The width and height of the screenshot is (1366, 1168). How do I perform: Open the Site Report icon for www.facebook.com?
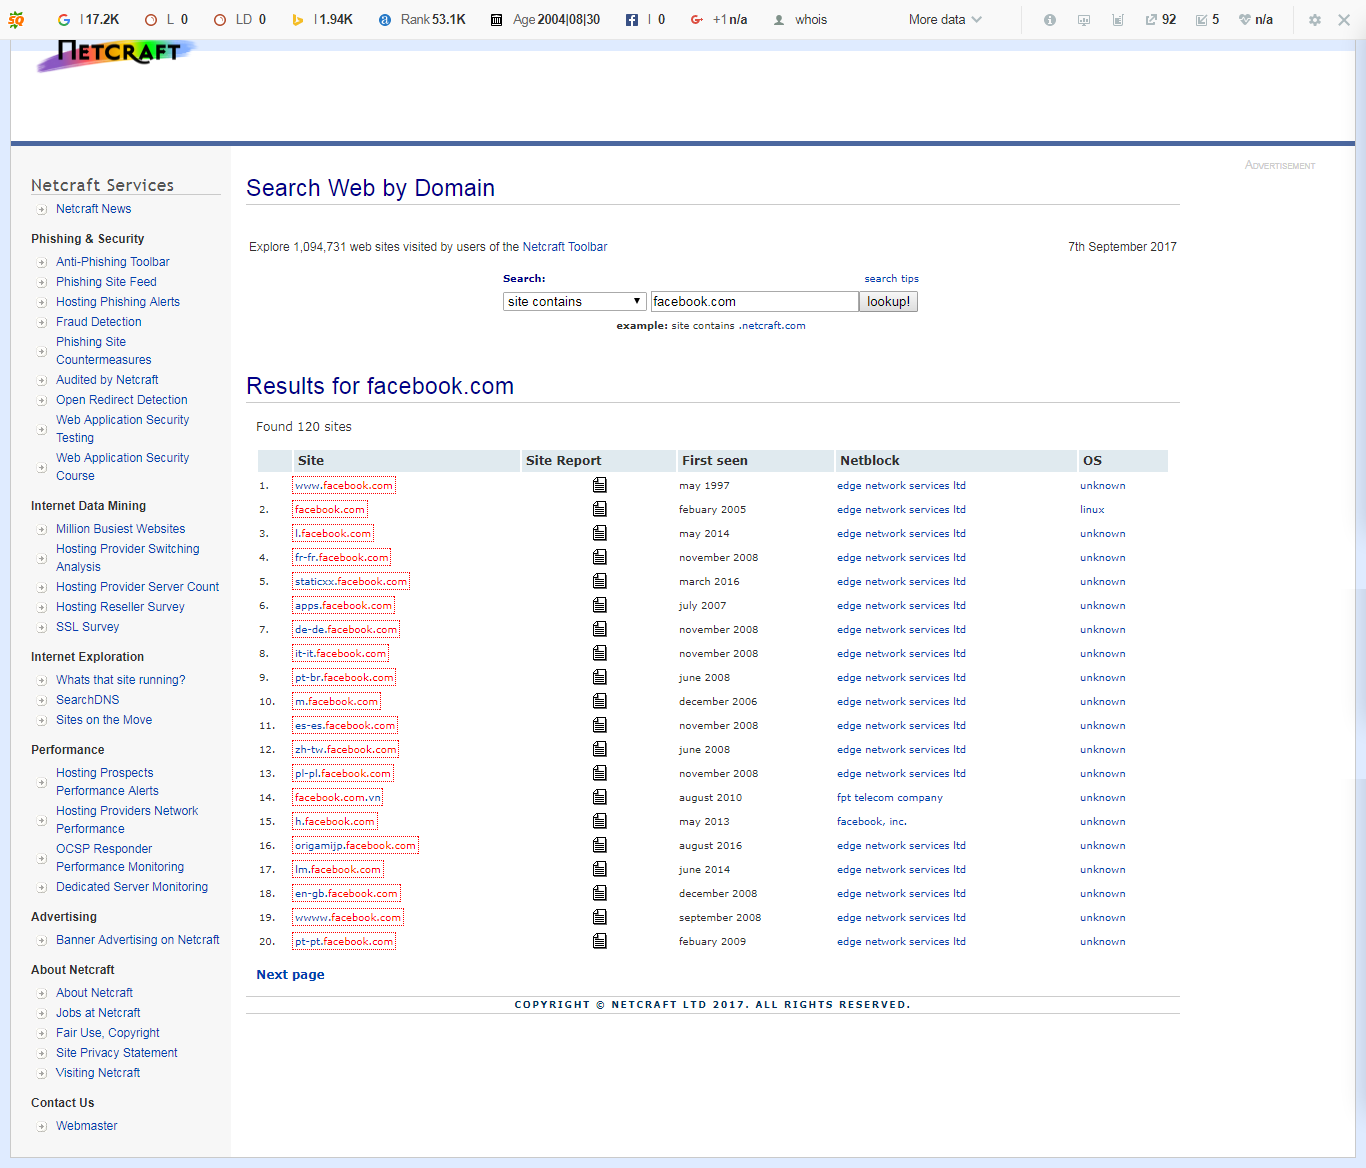coord(599,484)
